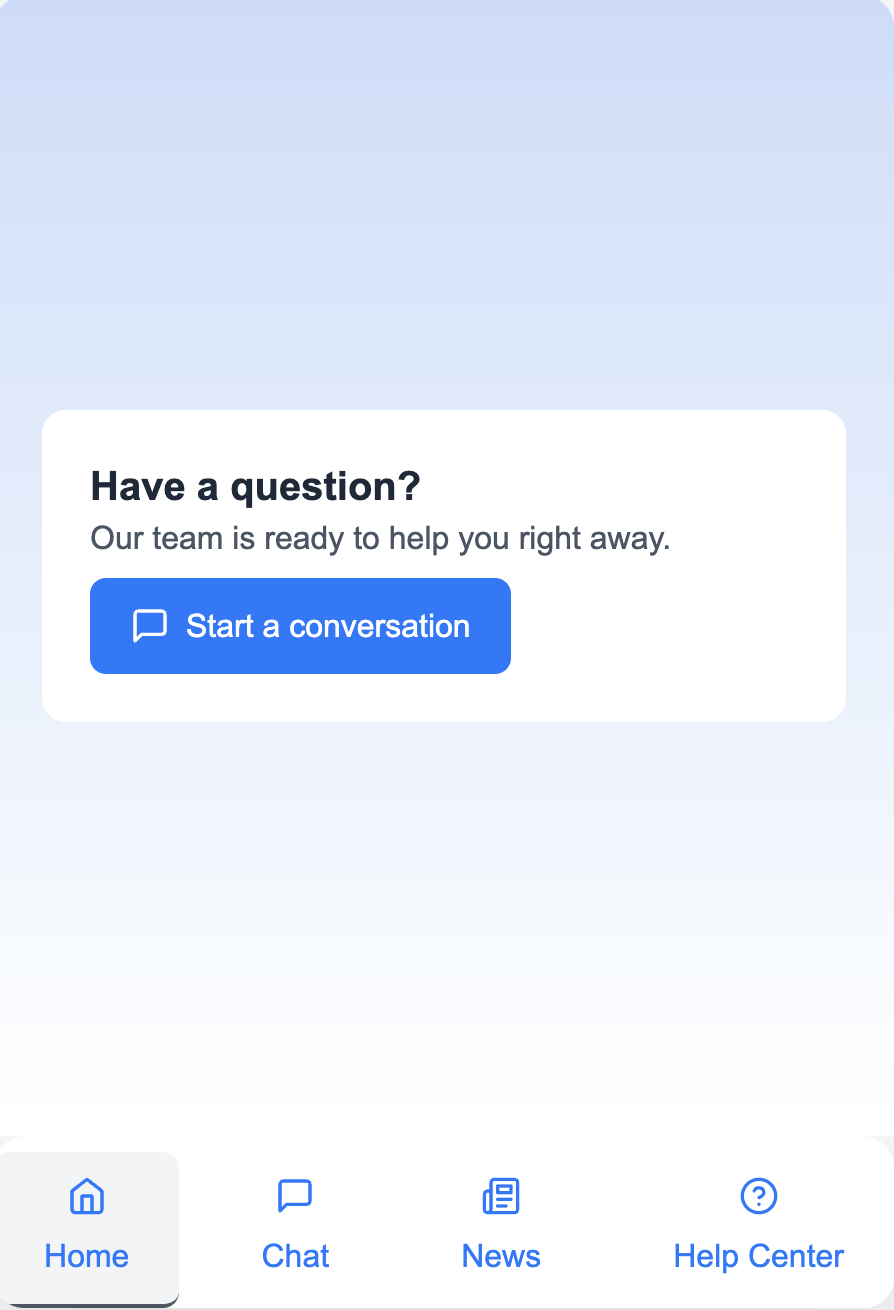
Task: Click the News label in the navigation bar
Action: pyautogui.click(x=500, y=1255)
